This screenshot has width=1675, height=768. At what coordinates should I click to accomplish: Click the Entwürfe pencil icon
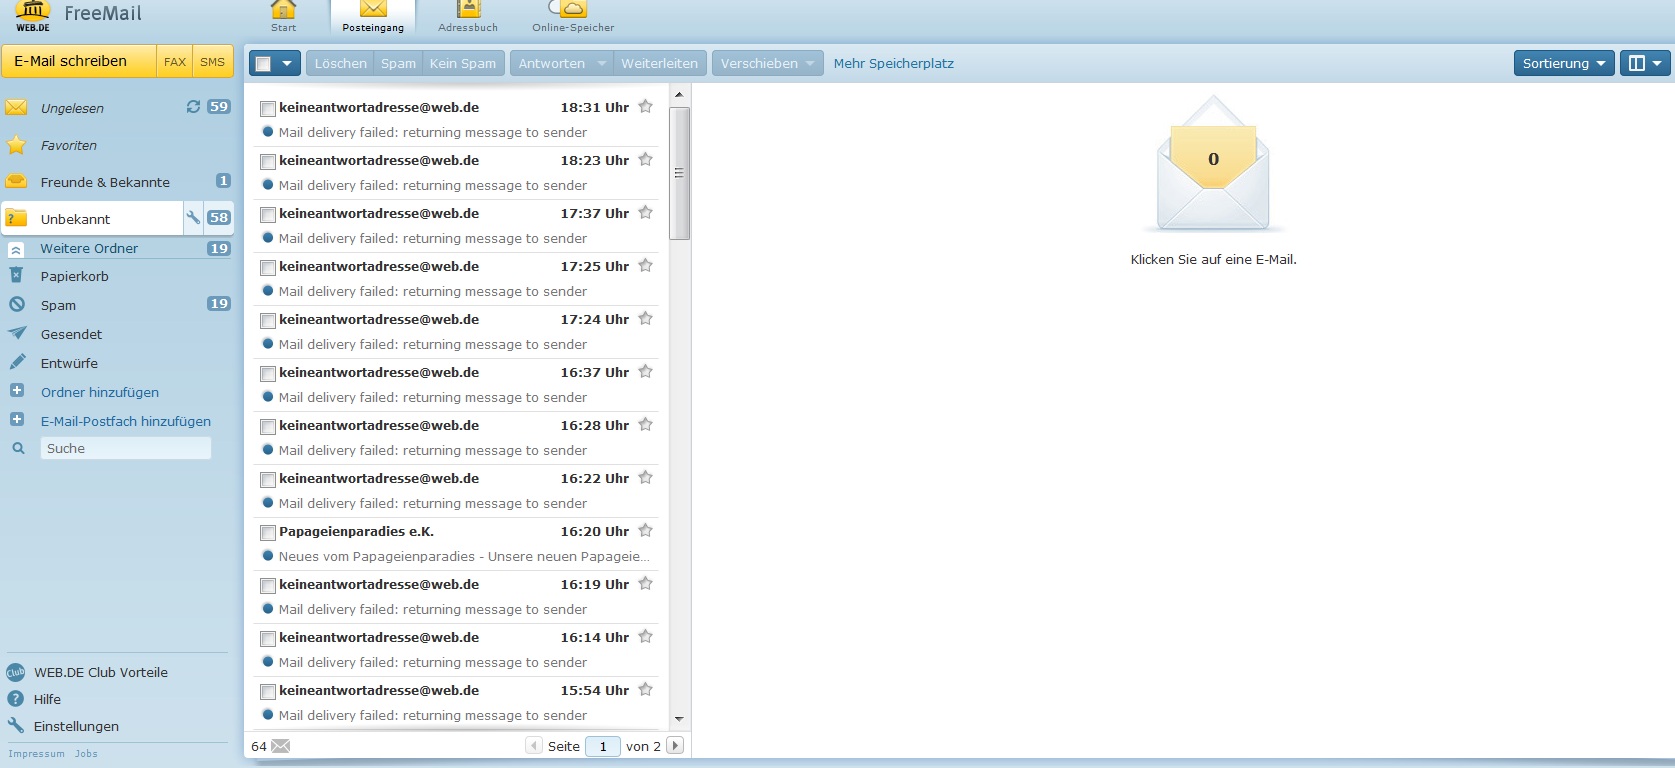(17, 362)
